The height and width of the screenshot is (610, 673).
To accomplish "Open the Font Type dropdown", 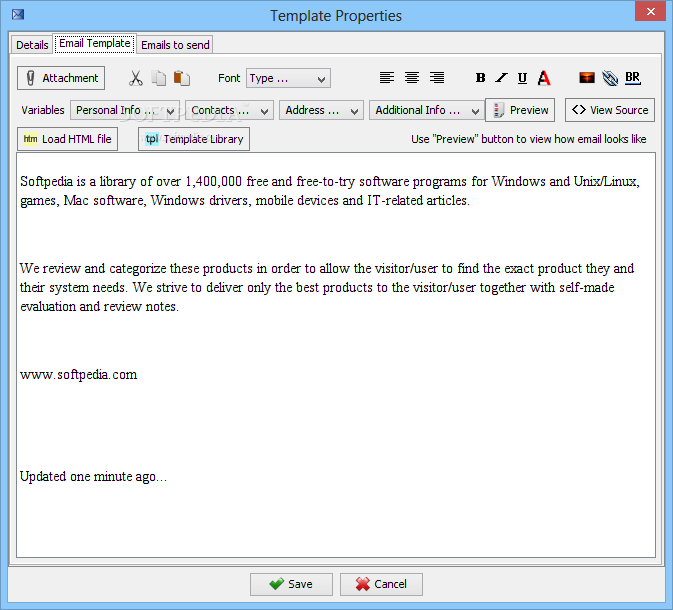I will click(288, 79).
